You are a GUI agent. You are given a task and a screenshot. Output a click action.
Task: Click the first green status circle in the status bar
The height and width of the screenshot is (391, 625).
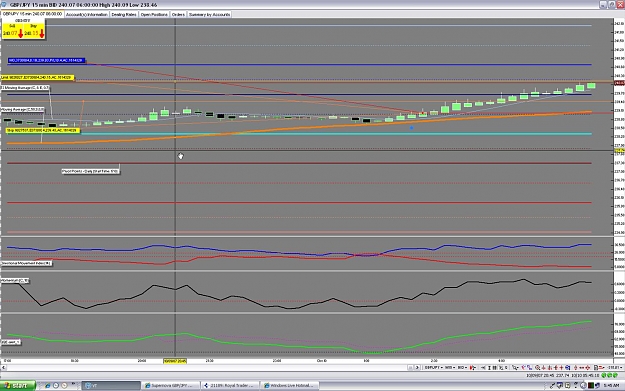603,375
